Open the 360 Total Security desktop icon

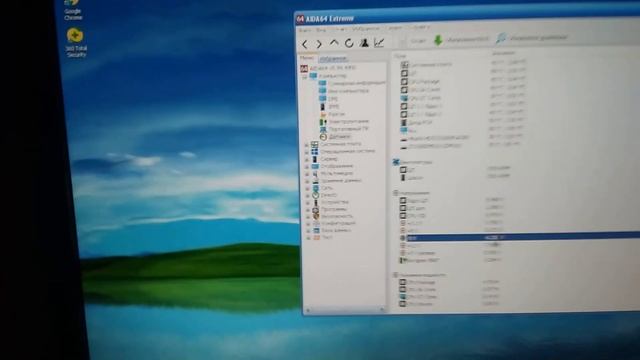click(76, 42)
